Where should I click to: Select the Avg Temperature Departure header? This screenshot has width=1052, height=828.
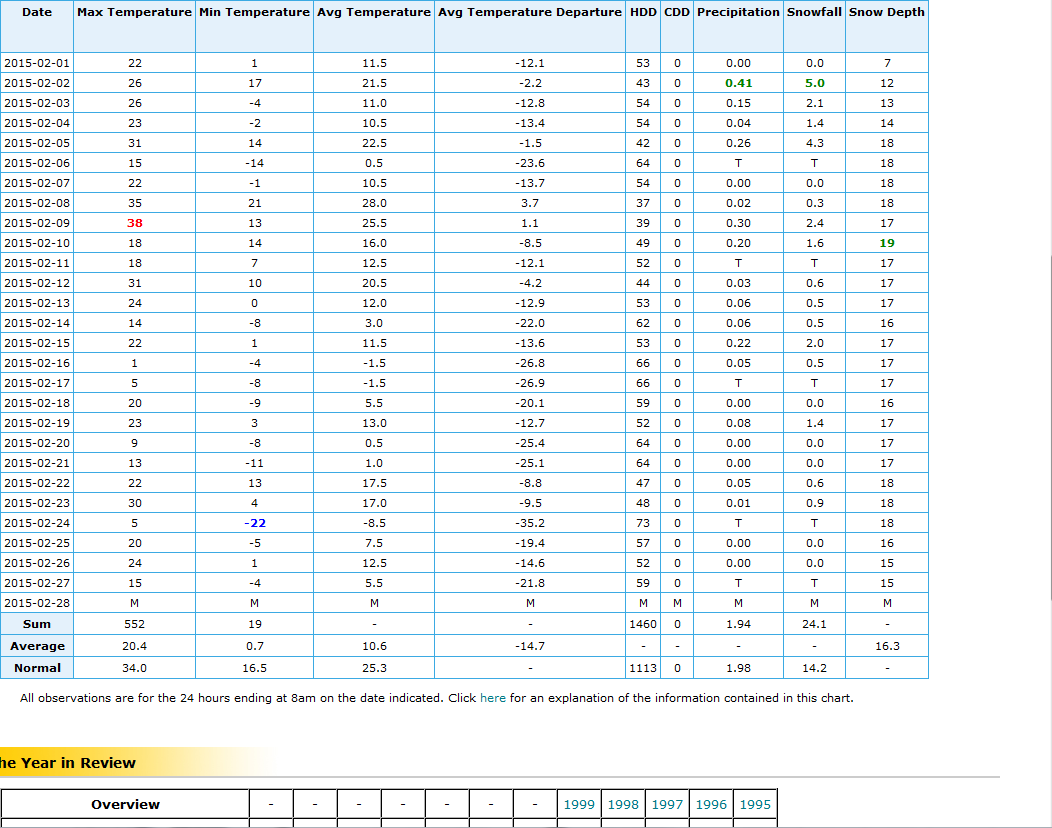tap(530, 12)
